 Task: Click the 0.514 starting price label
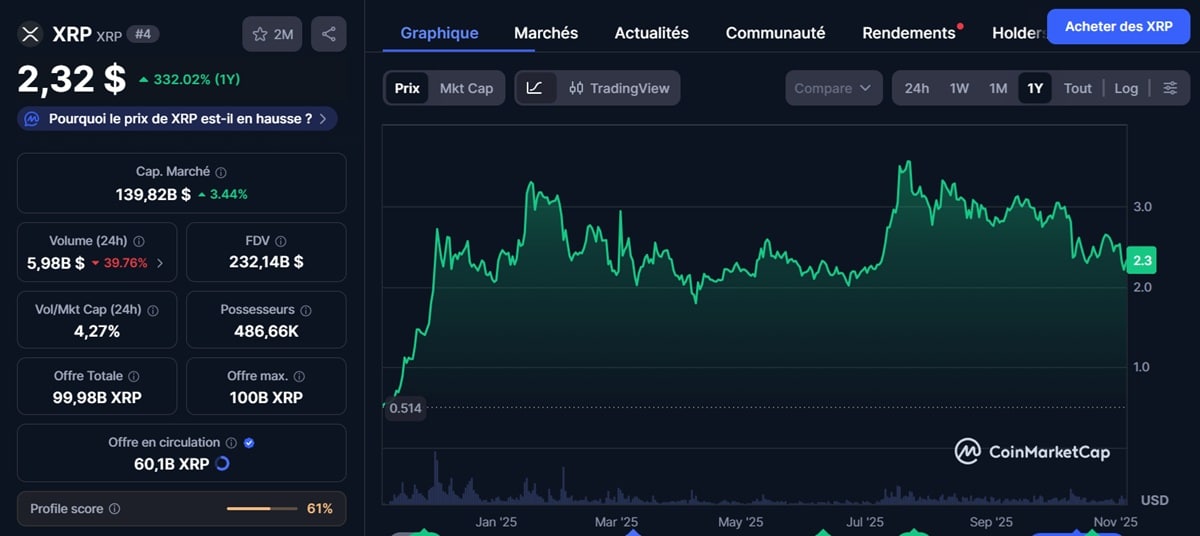[405, 408]
